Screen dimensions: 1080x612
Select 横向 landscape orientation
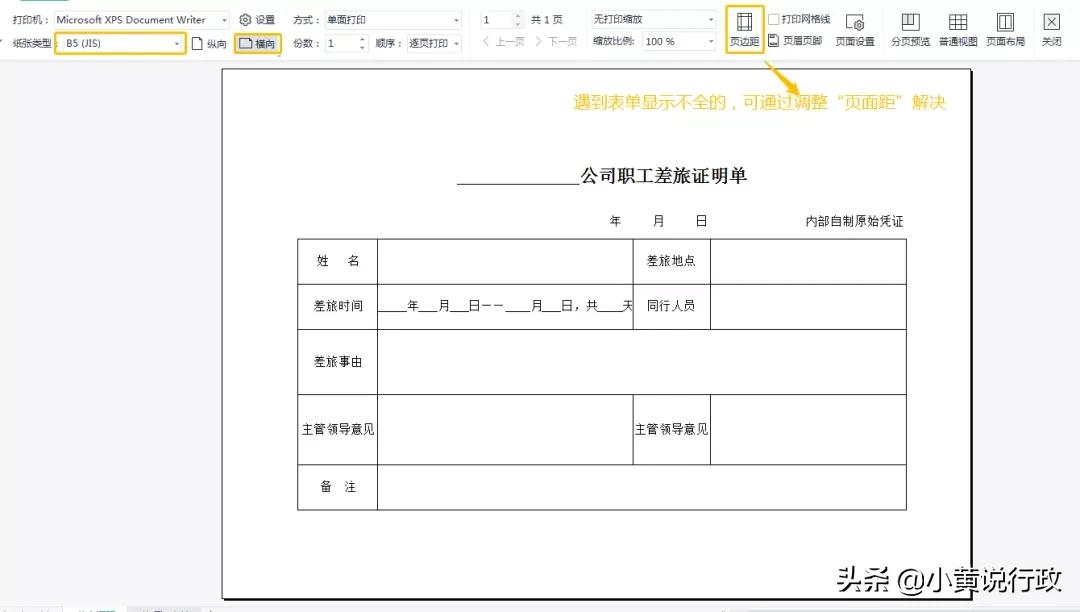[x=256, y=43]
